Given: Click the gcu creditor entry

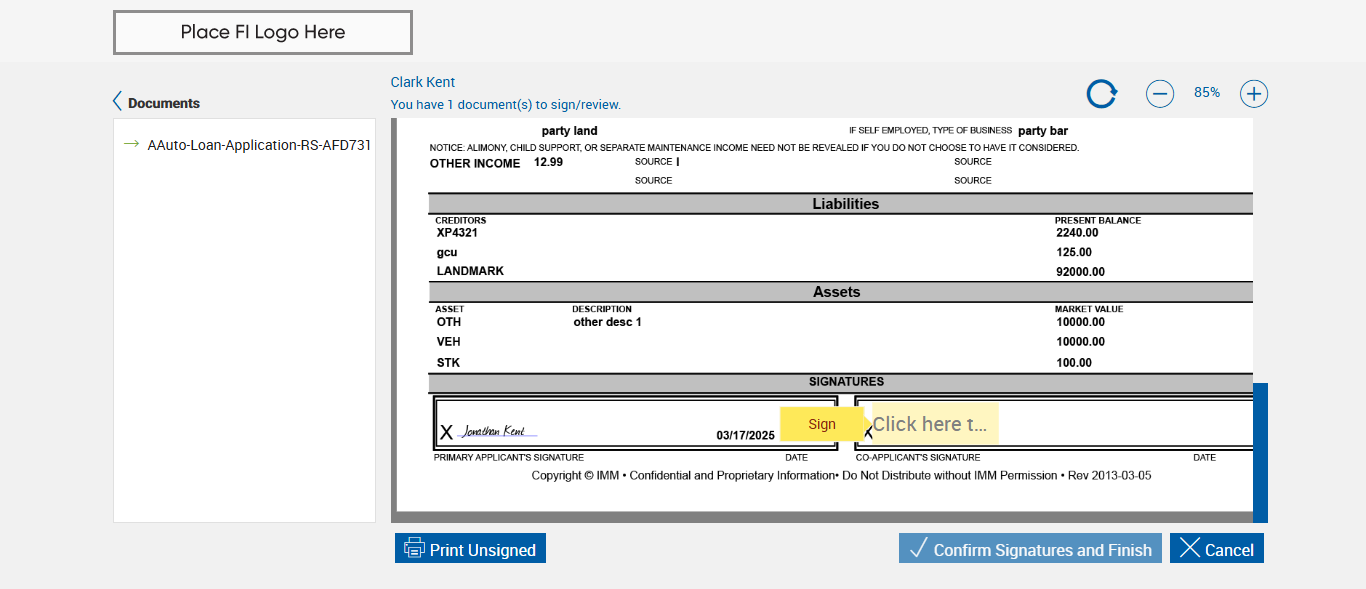Looking at the screenshot, I should tap(447, 252).
